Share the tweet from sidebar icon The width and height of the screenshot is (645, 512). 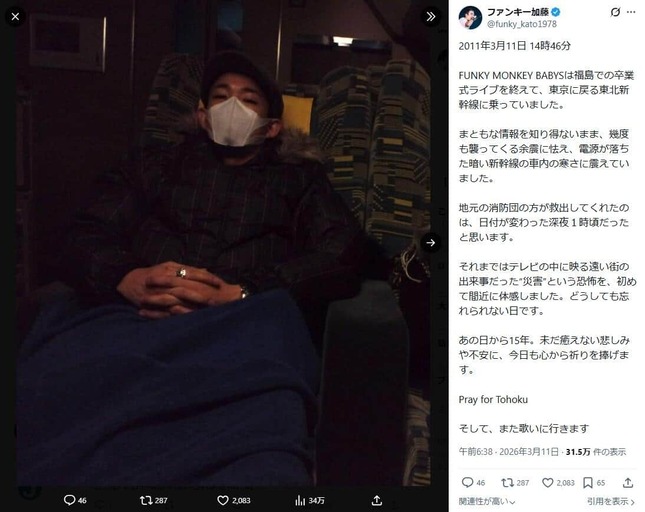click(x=628, y=482)
